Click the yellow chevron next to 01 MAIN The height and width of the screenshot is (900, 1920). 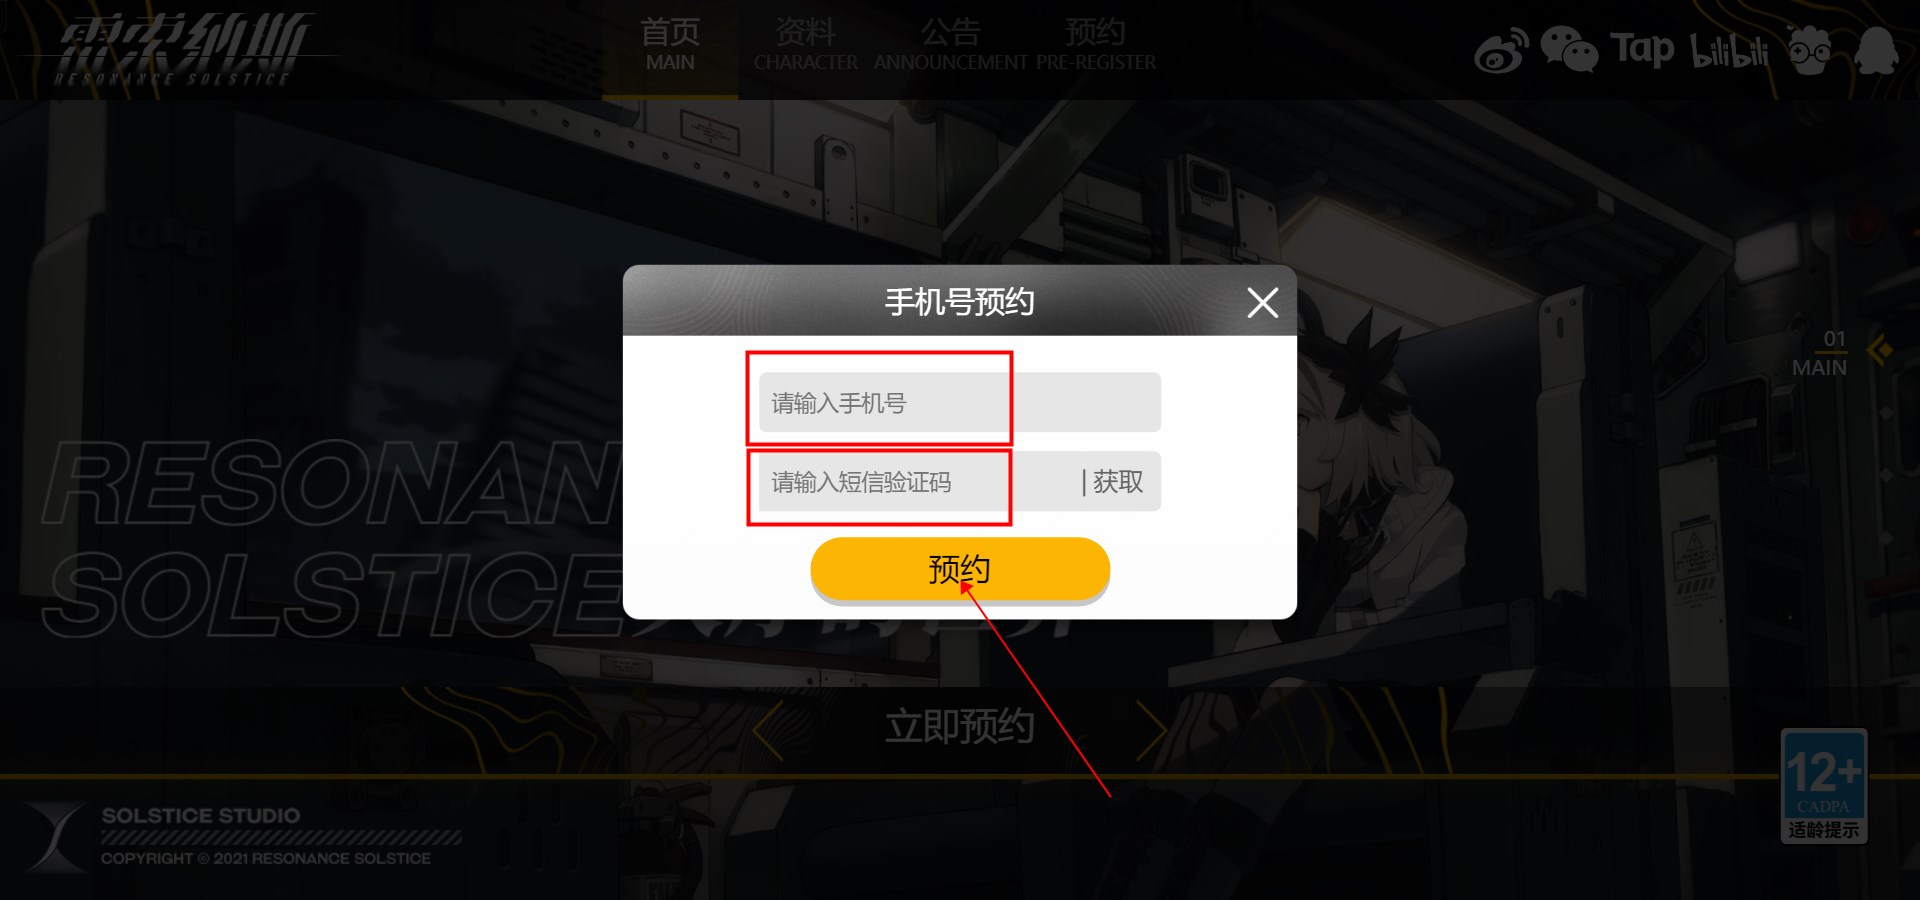click(x=1879, y=351)
